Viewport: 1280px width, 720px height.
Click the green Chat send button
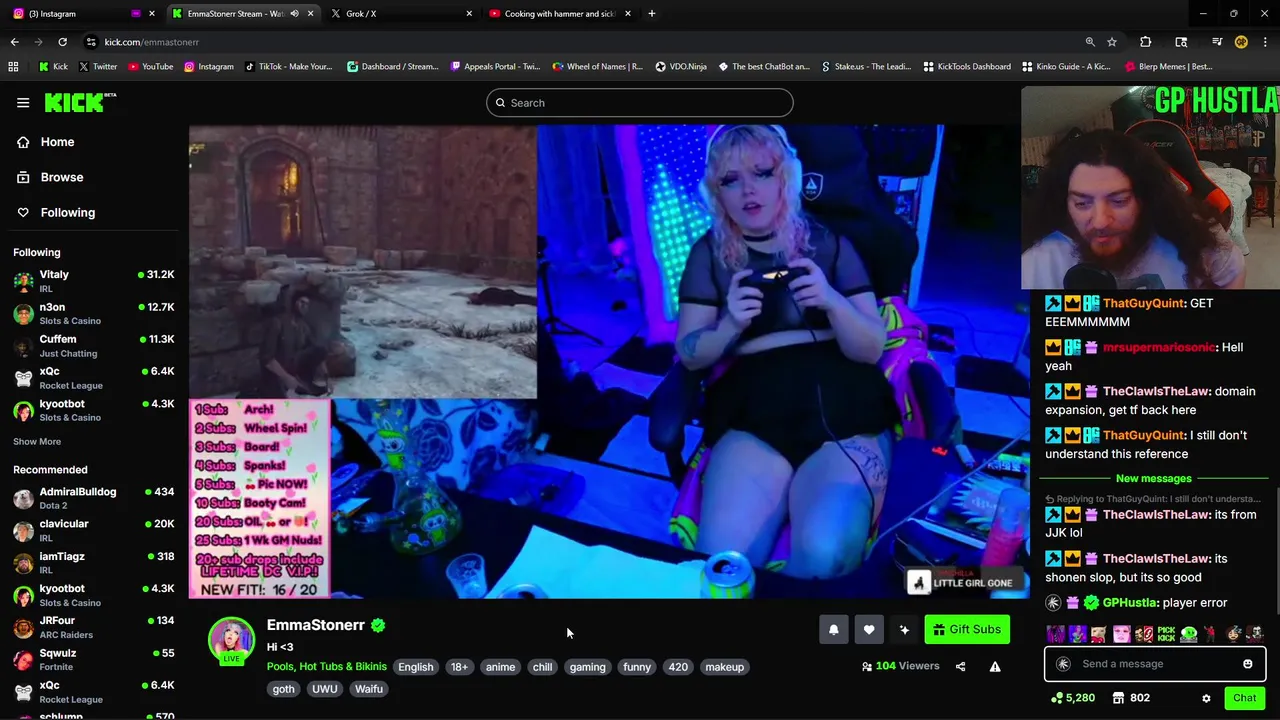click(1245, 698)
